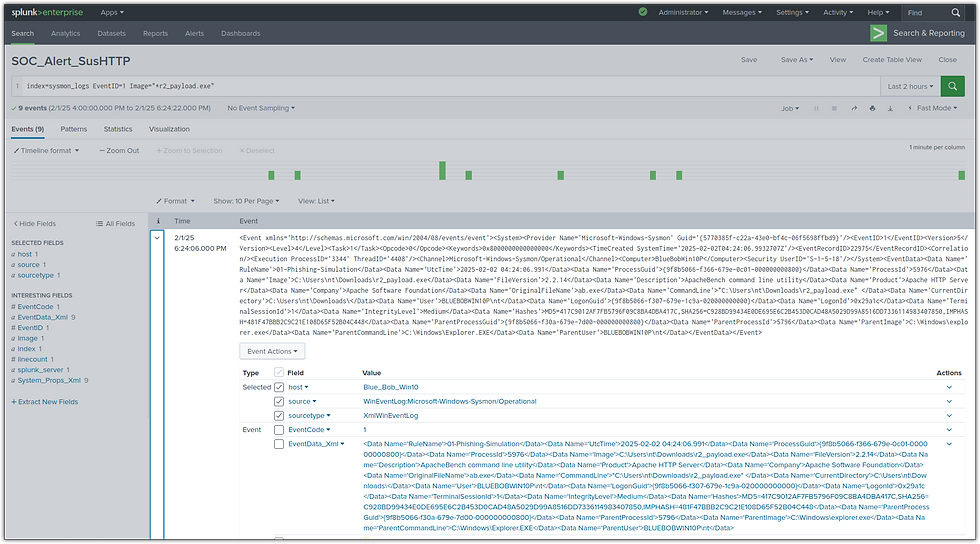The width and height of the screenshot is (980, 544).
Task: Collapse the event row chevron
Action: point(157,238)
